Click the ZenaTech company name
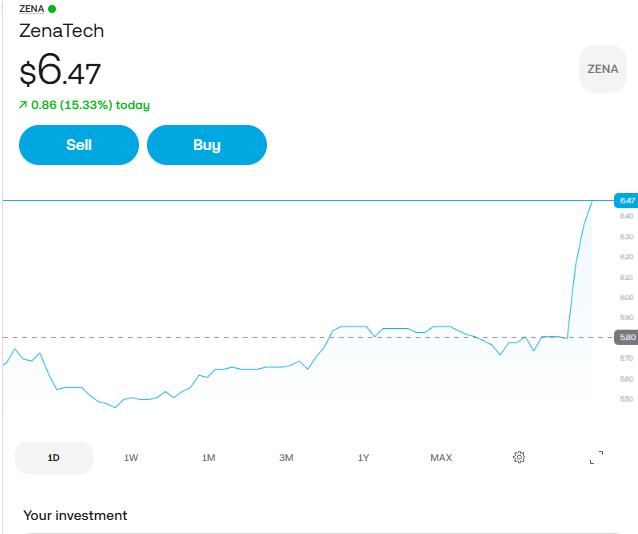This screenshot has height=534, width=638. pos(62,30)
